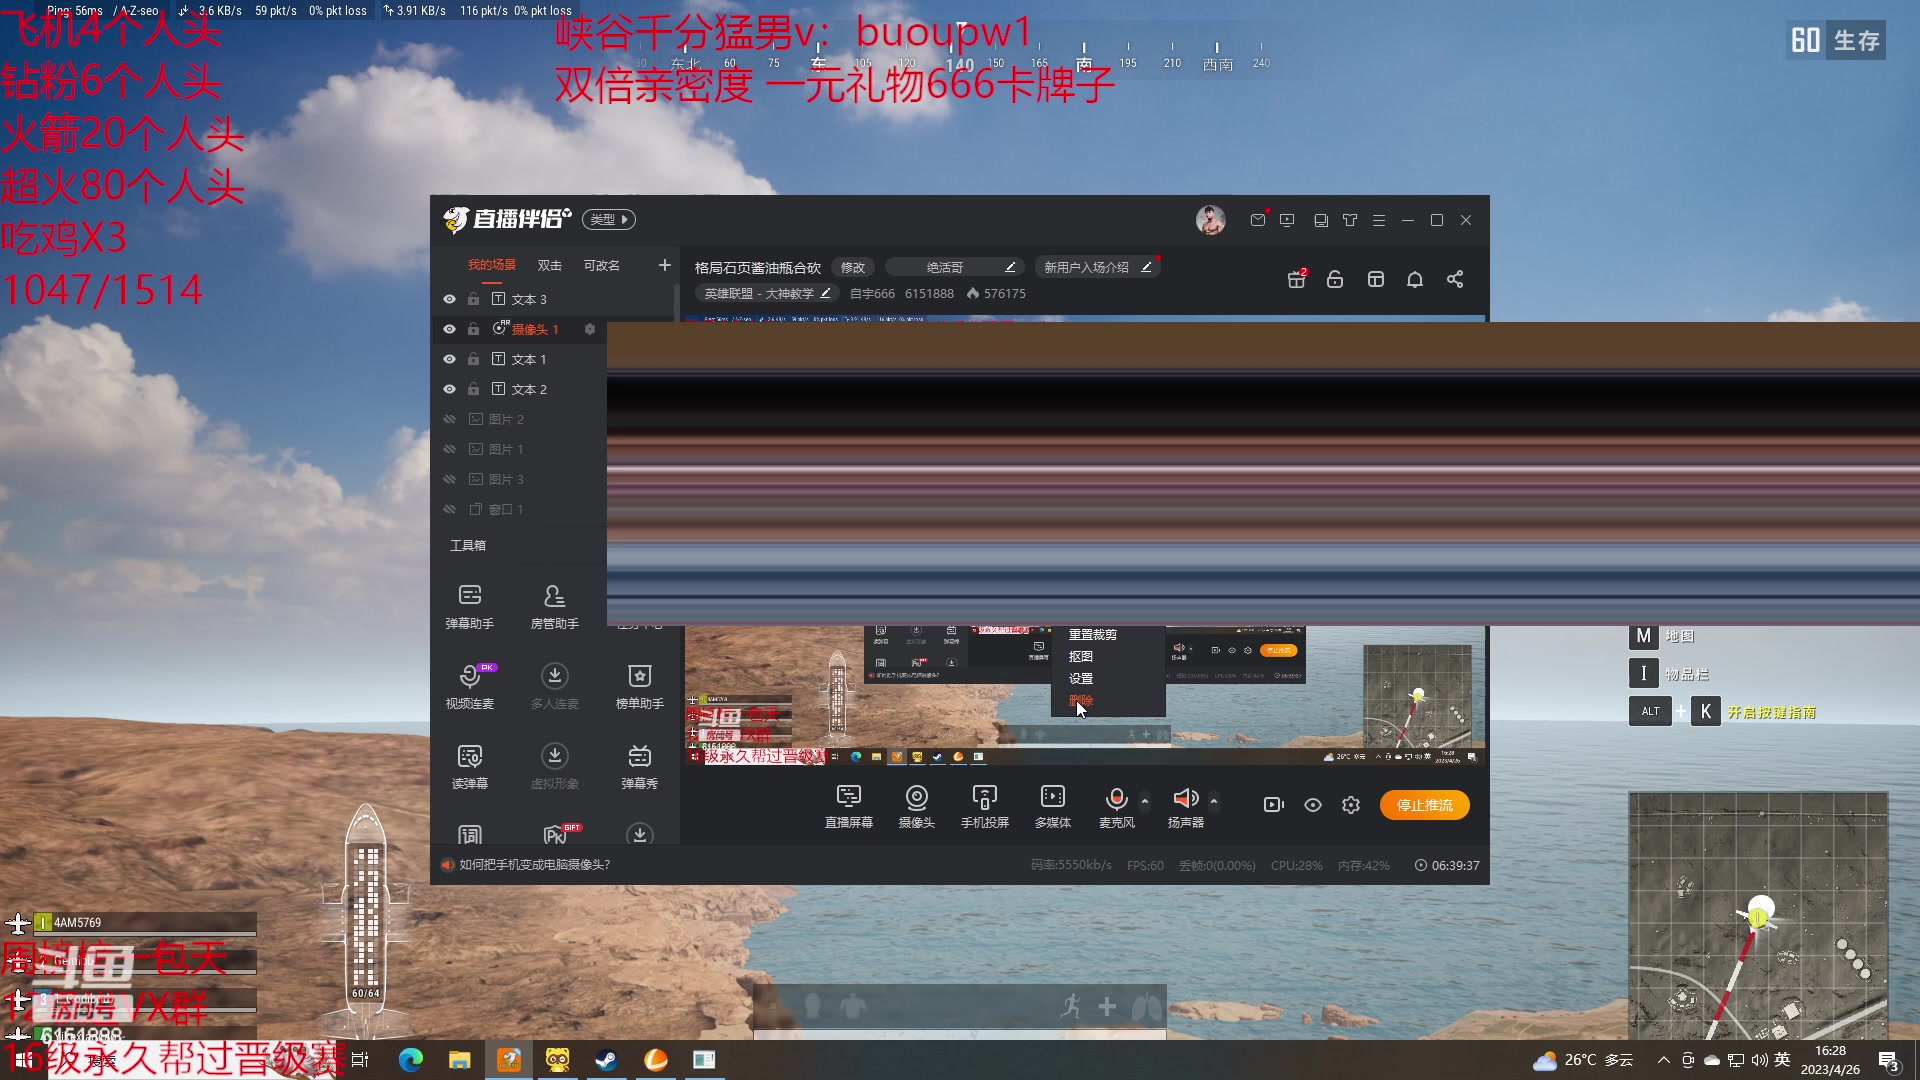
Task: Select 抠图 in the context menu
Action: (1081, 657)
